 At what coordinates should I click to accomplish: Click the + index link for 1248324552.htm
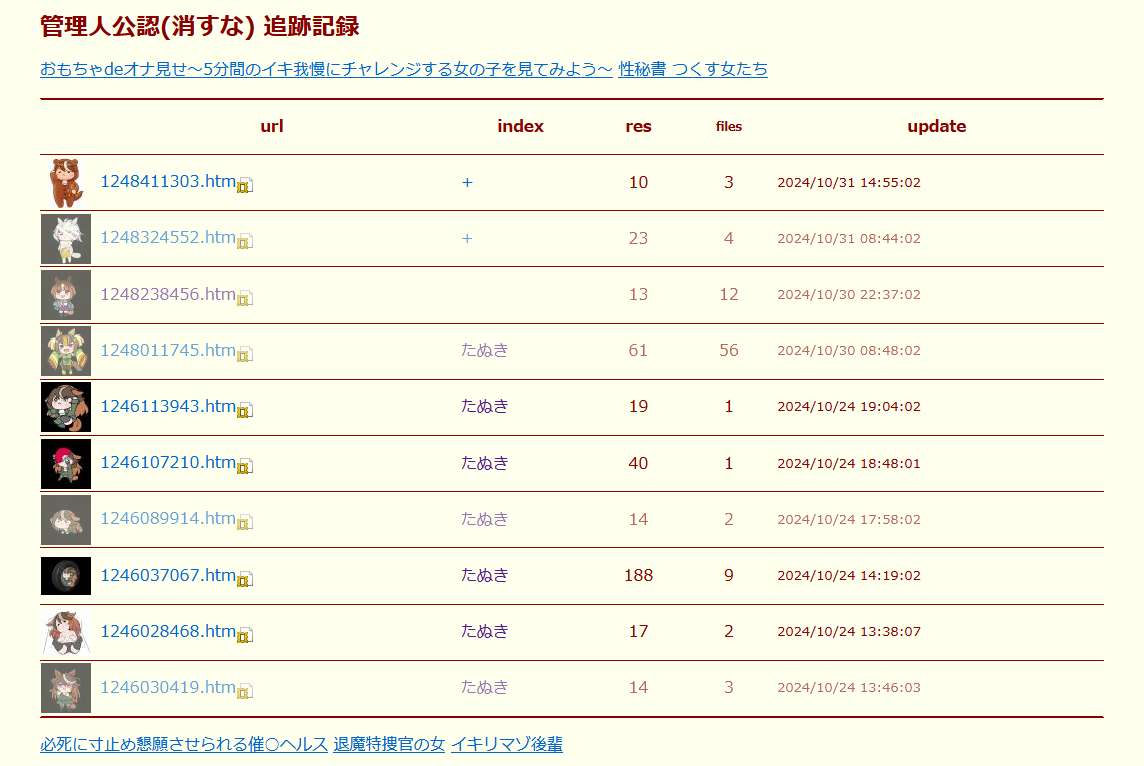coord(467,238)
